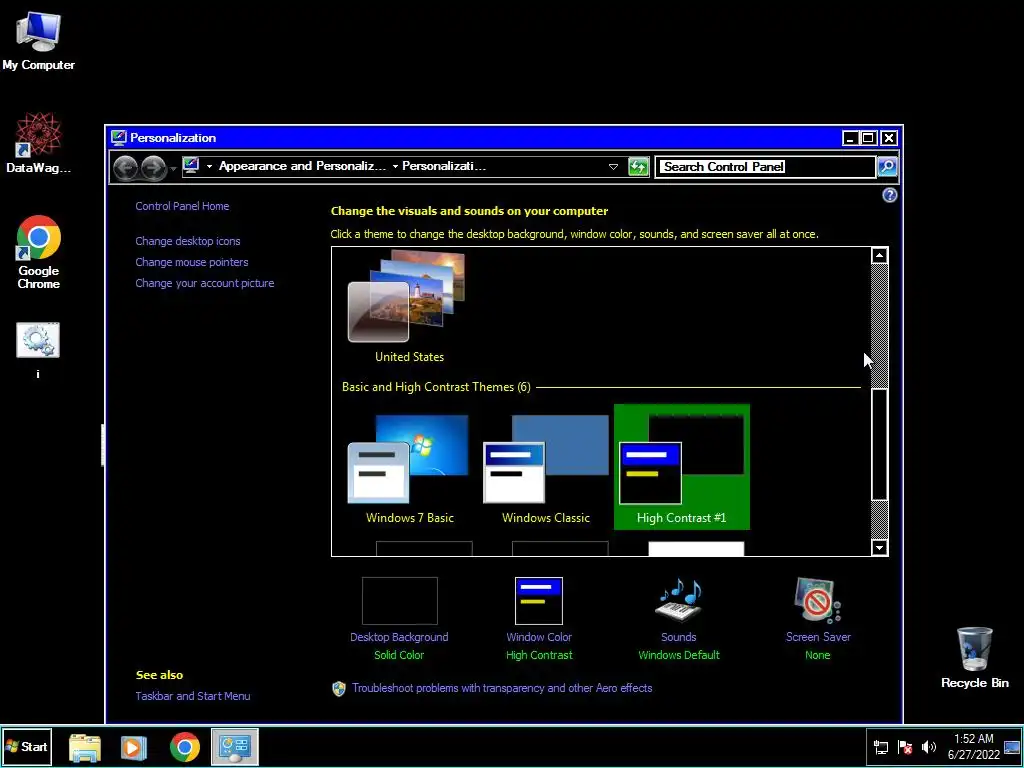Click Troubleshoot problems with transparency link
This screenshot has height=768, width=1024.
pyautogui.click(x=502, y=688)
